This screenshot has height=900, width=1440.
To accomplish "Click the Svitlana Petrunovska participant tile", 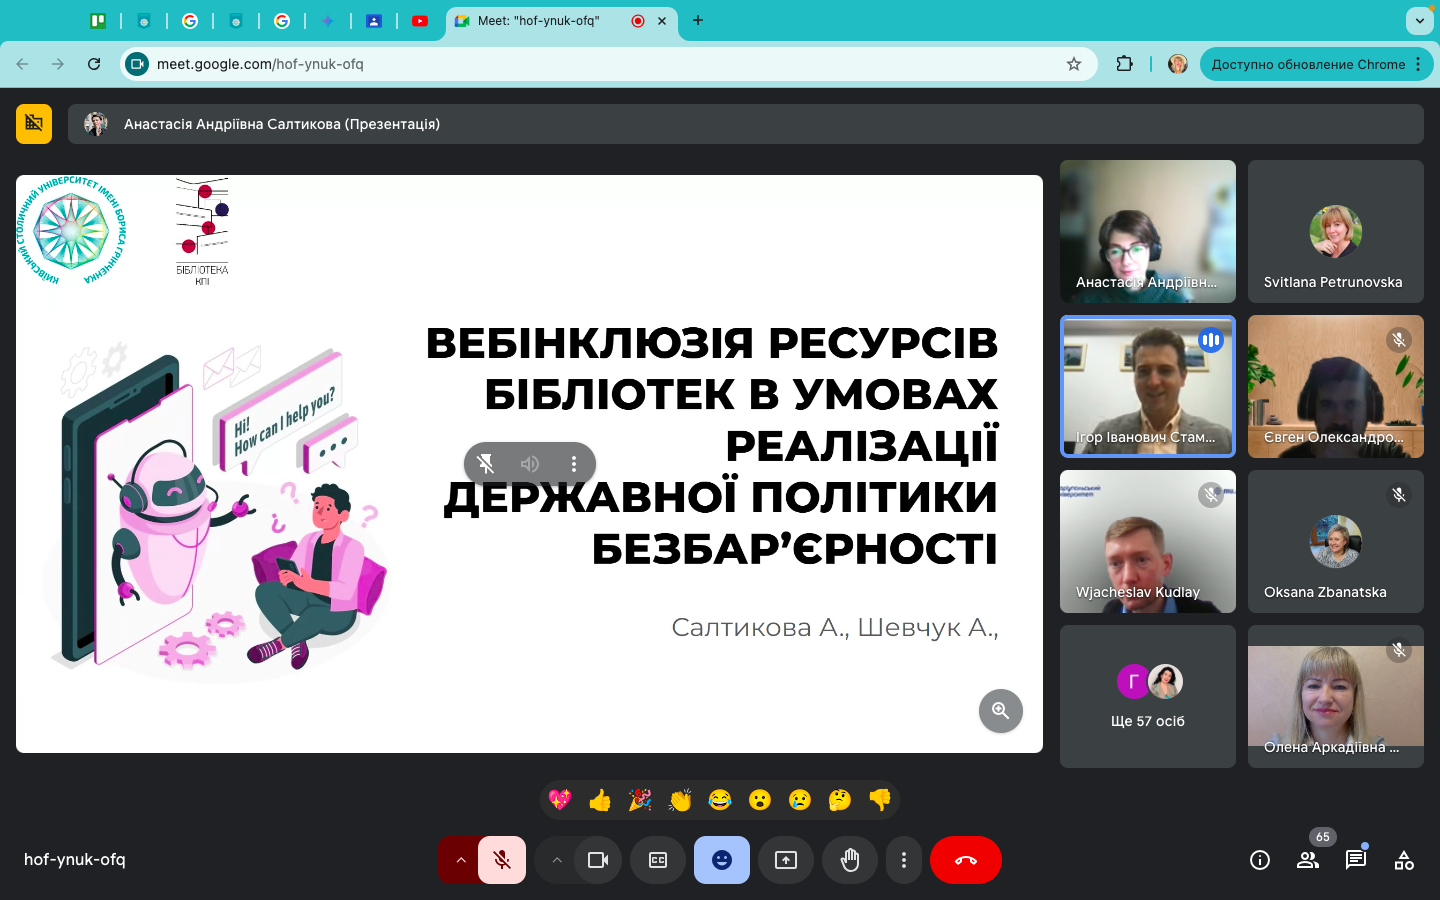I will [1335, 231].
